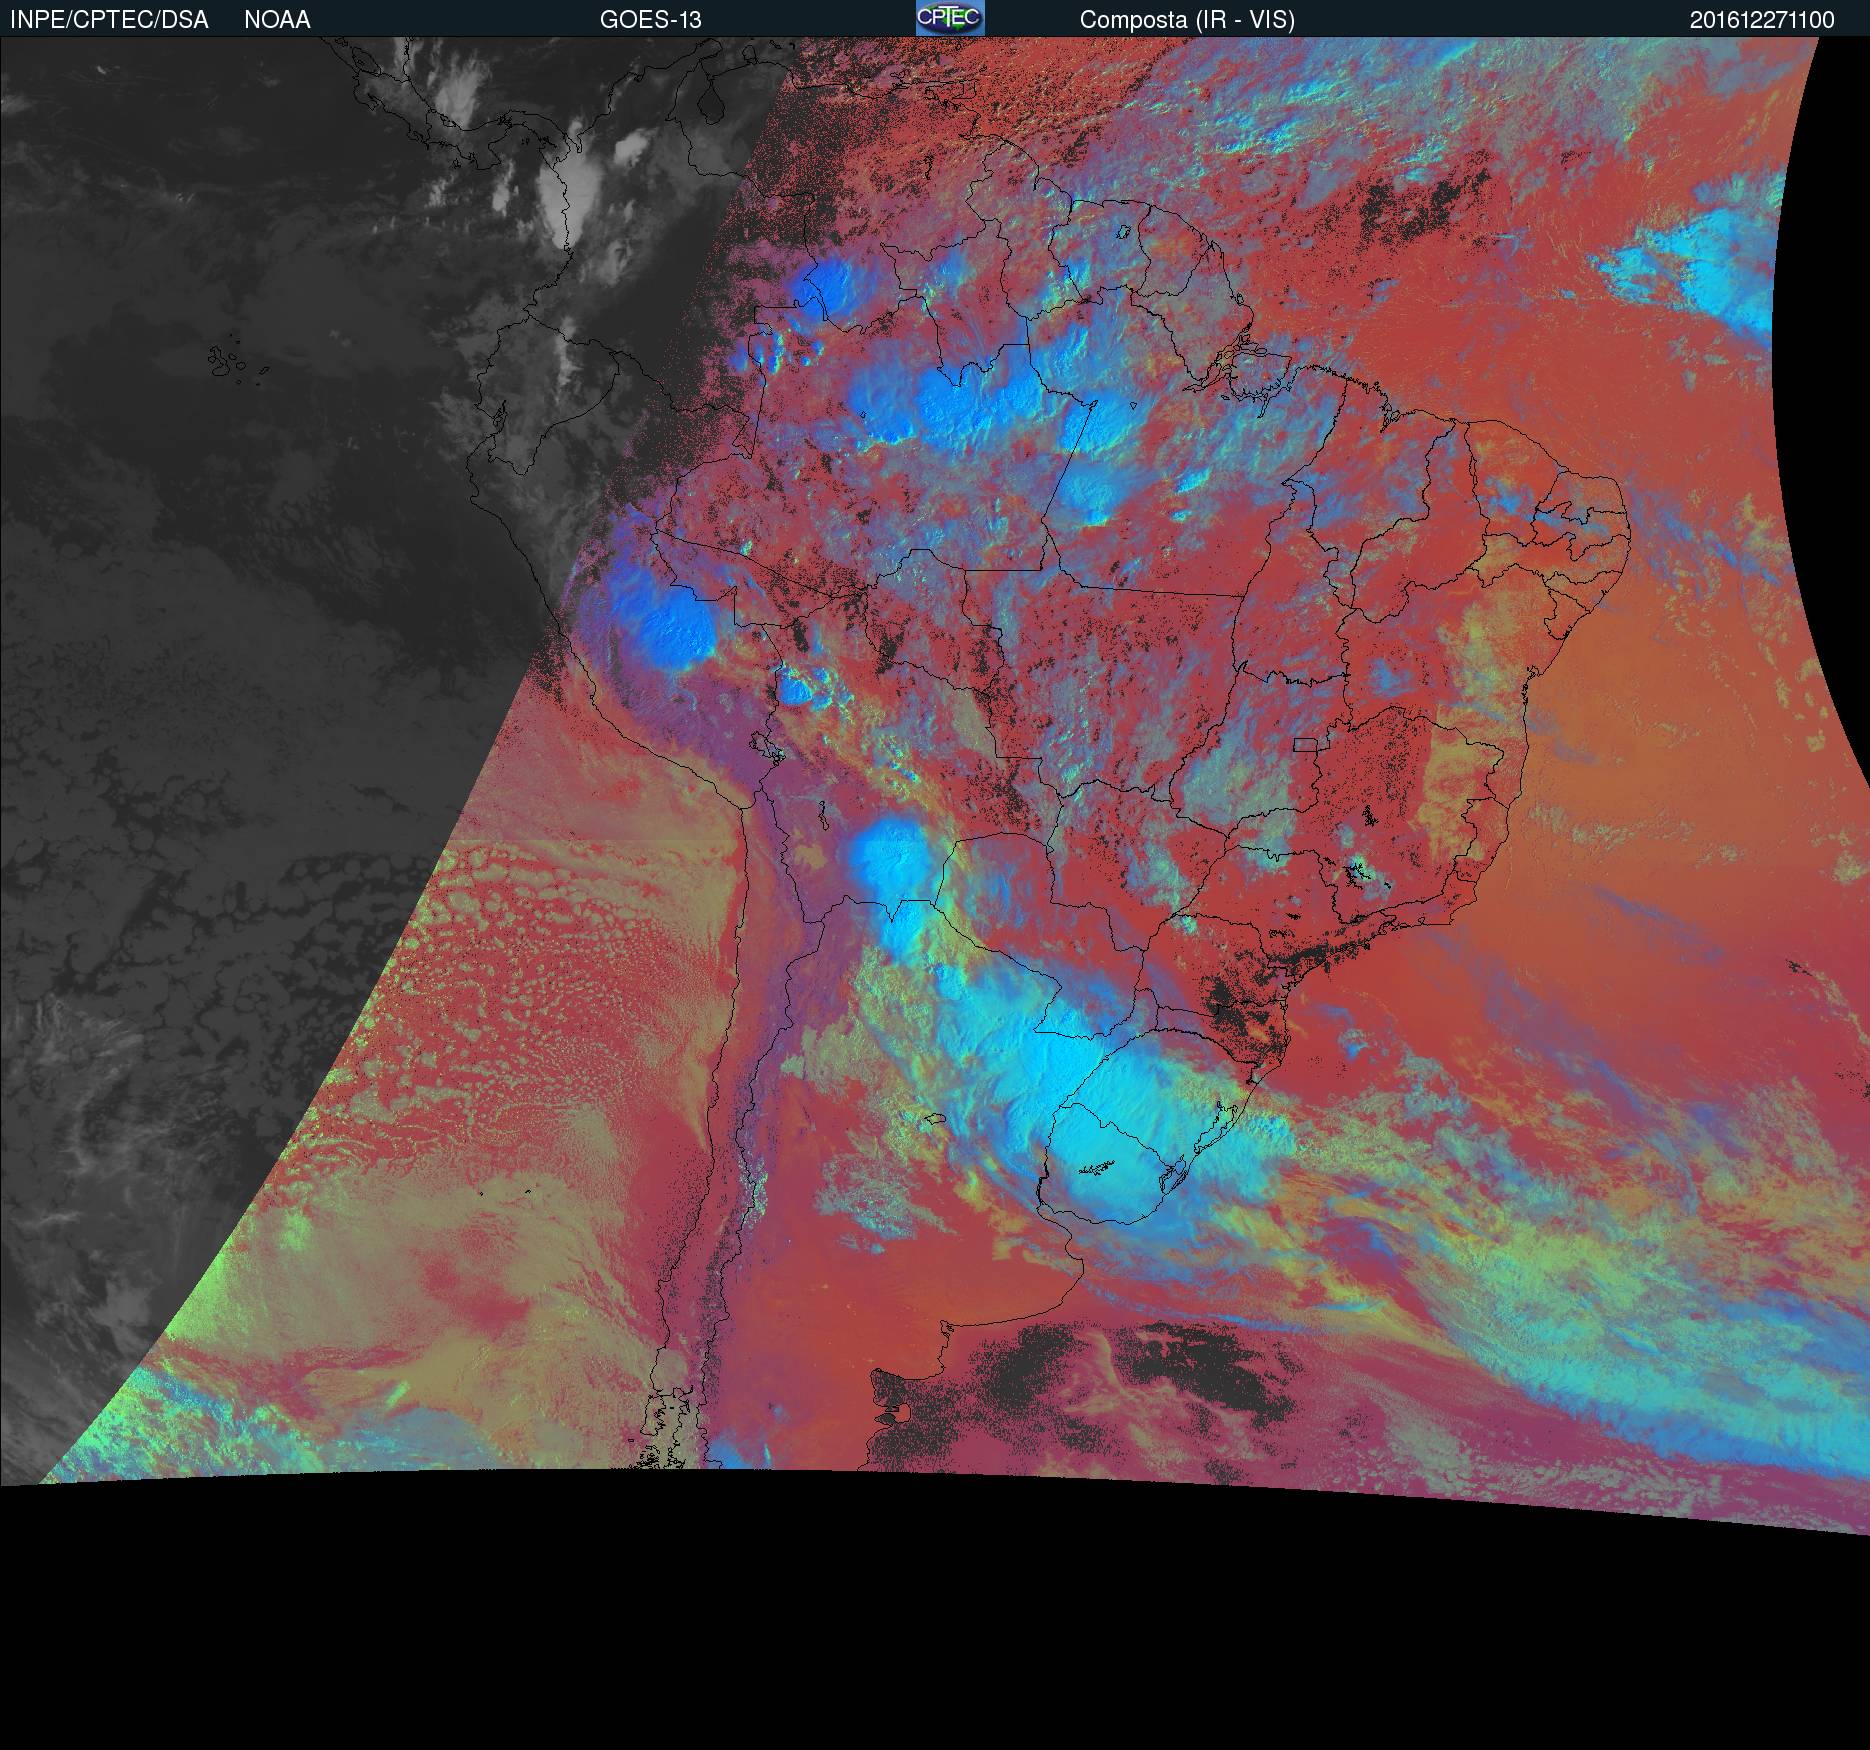Click the NOAA label in the header
This screenshot has width=1870, height=1750.
[277, 20]
